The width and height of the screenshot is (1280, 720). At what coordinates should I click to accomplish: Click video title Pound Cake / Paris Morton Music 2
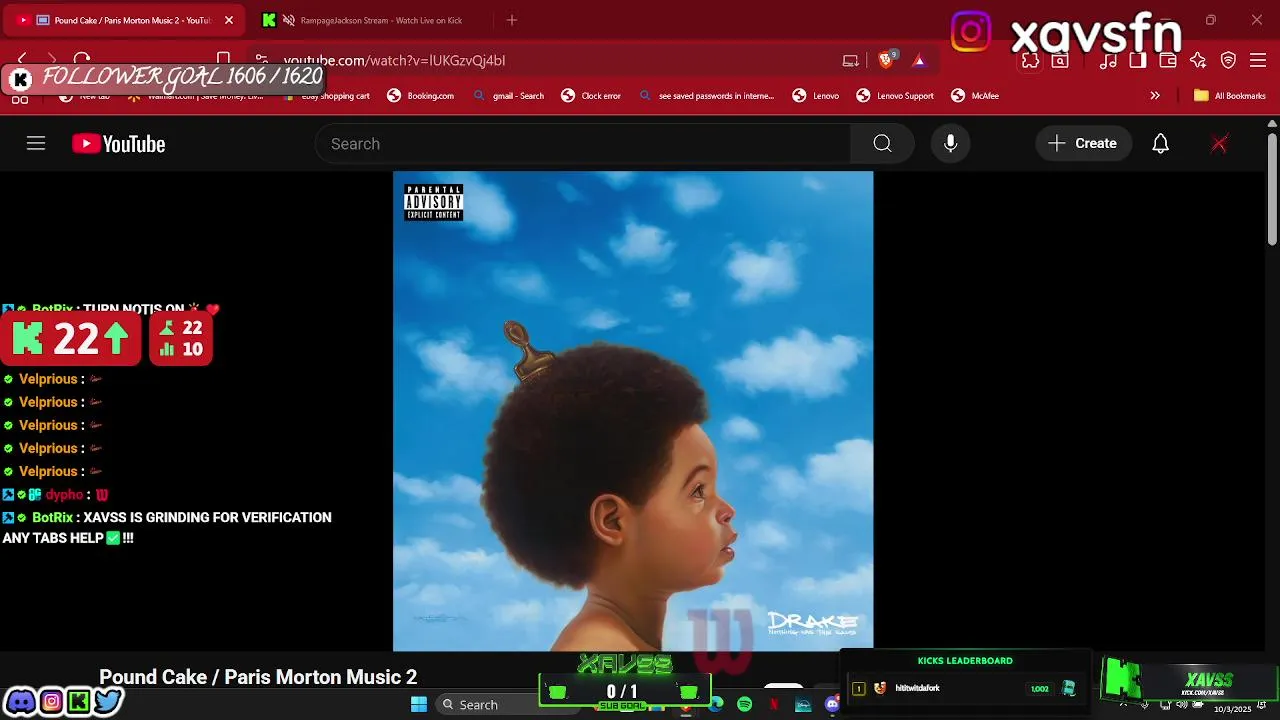point(258,677)
